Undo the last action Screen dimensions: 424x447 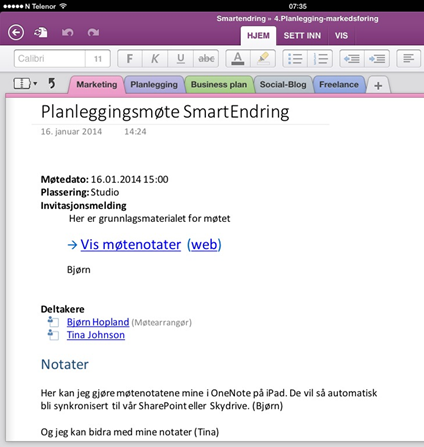[67, 32]
